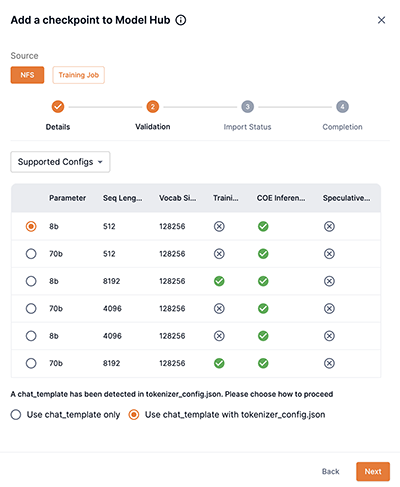Open the Supported Configs dropdown
Viewport: 400px width, 487px height.
click(60, 162)
